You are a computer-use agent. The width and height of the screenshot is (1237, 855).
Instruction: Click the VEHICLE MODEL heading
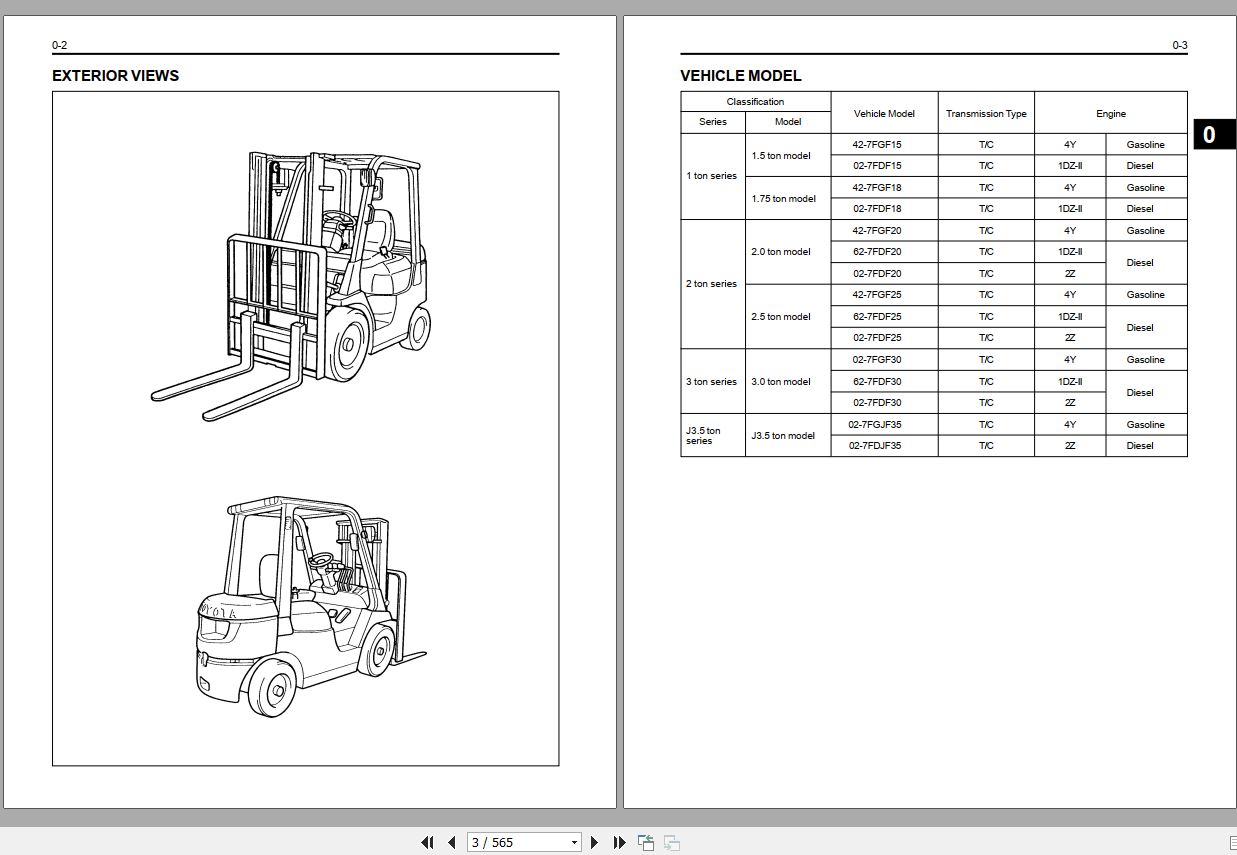[x=740, y=76]
